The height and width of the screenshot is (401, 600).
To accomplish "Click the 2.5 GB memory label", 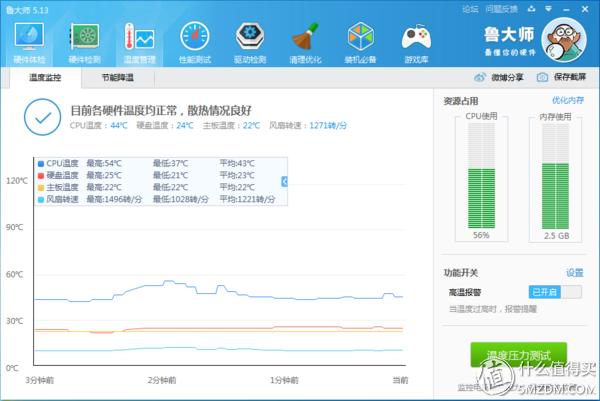I will (x=556, y=236).
